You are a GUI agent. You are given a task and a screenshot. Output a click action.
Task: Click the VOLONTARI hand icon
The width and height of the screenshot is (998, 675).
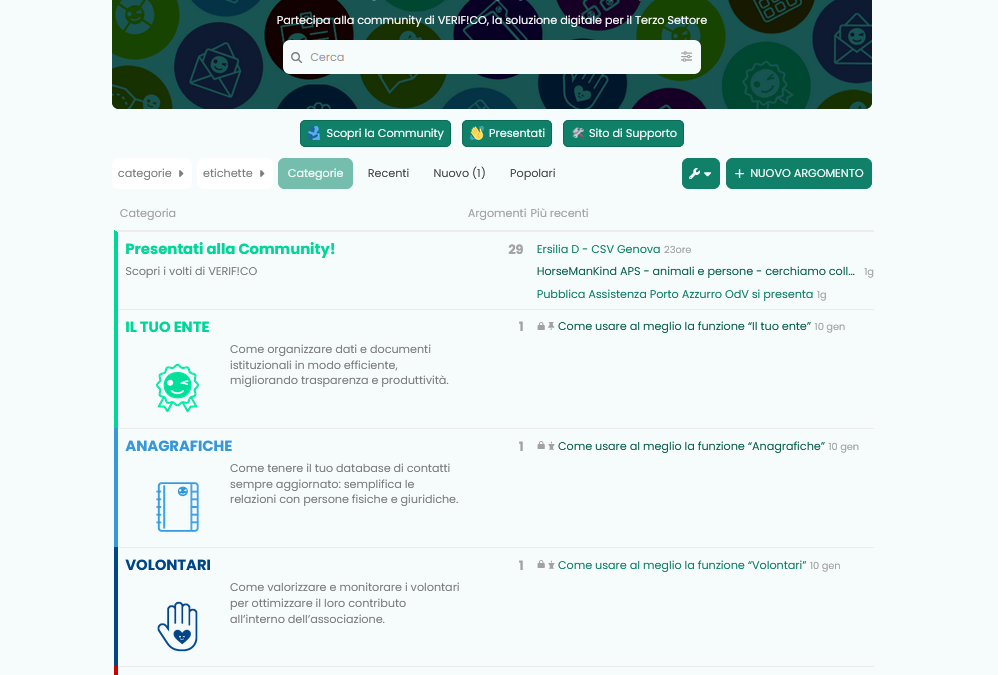[x=178, y=626]
